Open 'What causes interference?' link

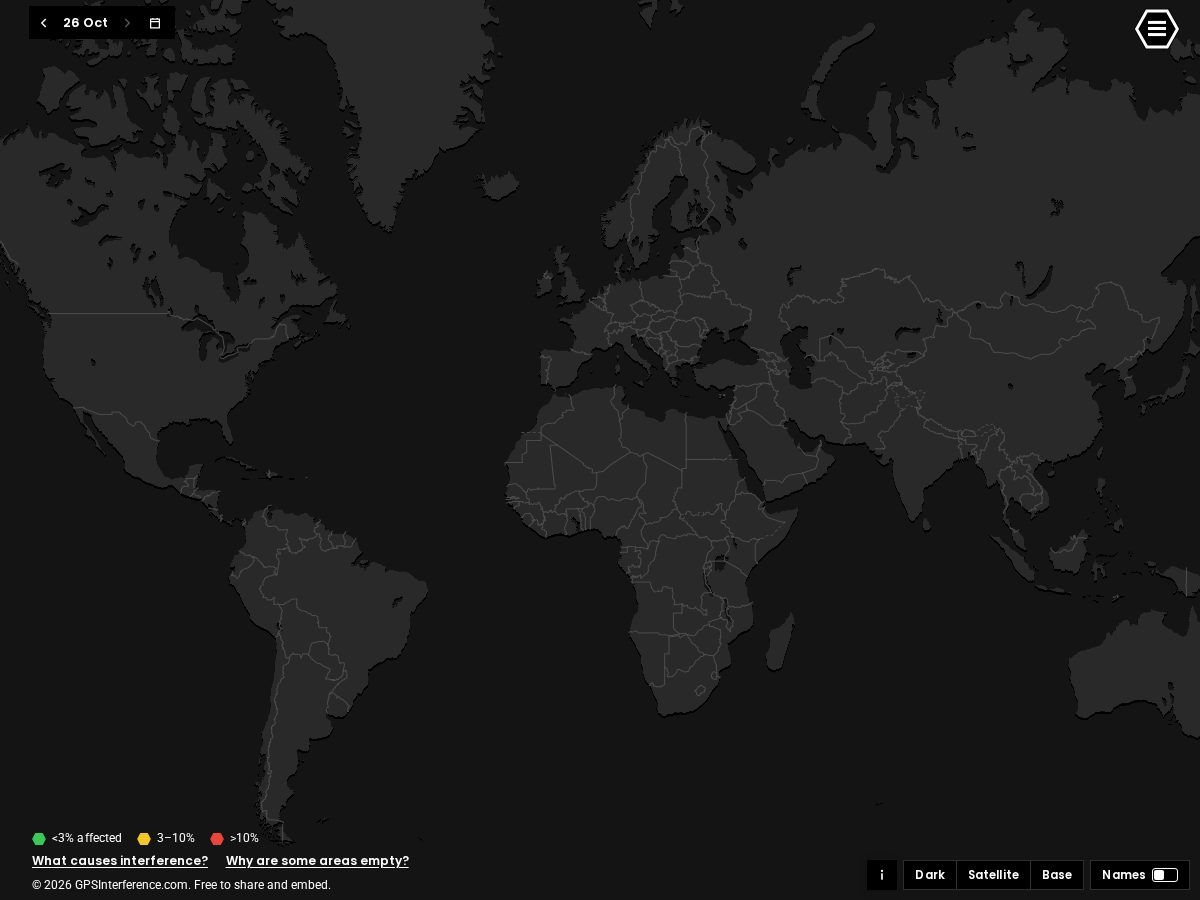[x=120, y=861]
